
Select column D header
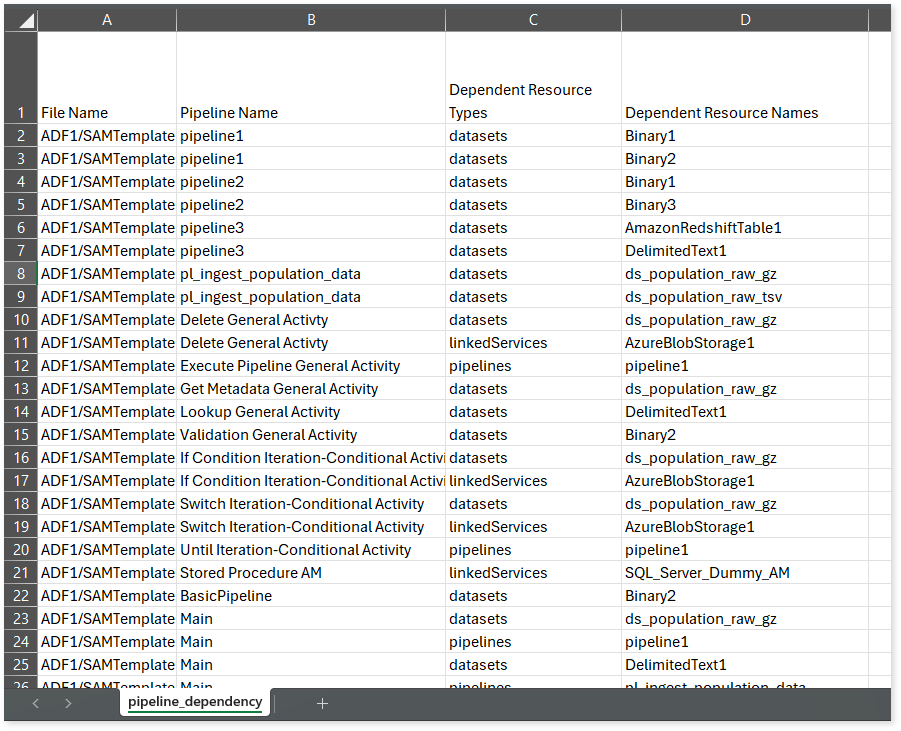pyautogui.click(x=744, y=20)
